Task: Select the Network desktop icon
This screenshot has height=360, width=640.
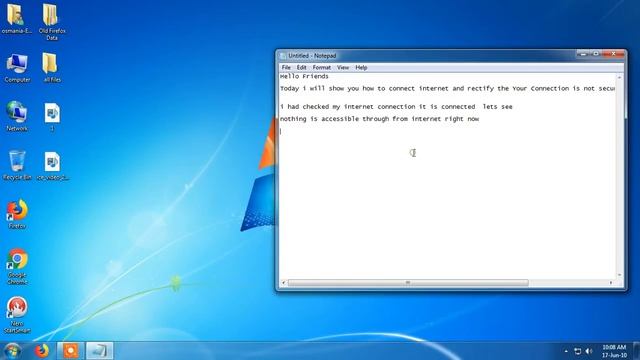Action: [x=17, y=116]
